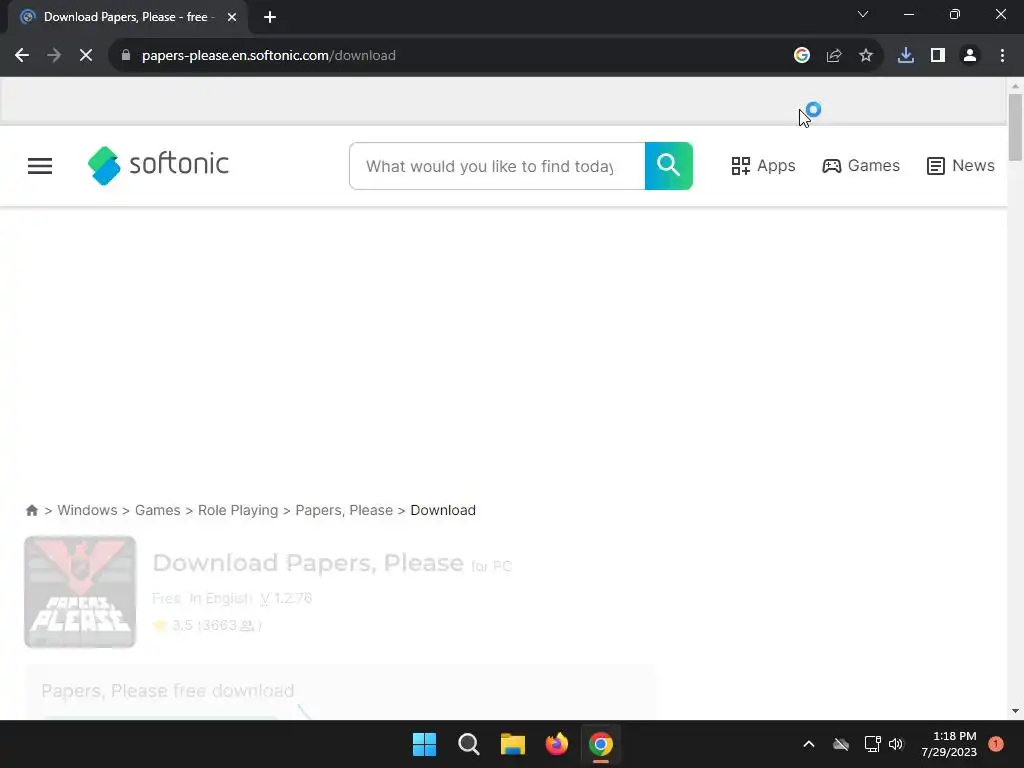
Task: Launch Firefox from taskbar
Action: [x=557, y=744]
